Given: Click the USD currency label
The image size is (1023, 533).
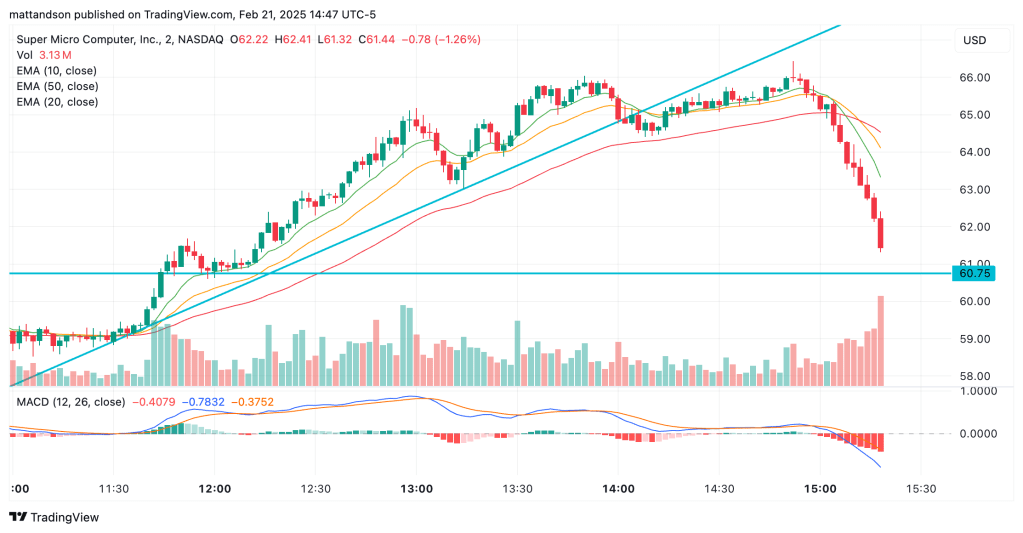Looking at the screenshot, I should click(973, 40).
